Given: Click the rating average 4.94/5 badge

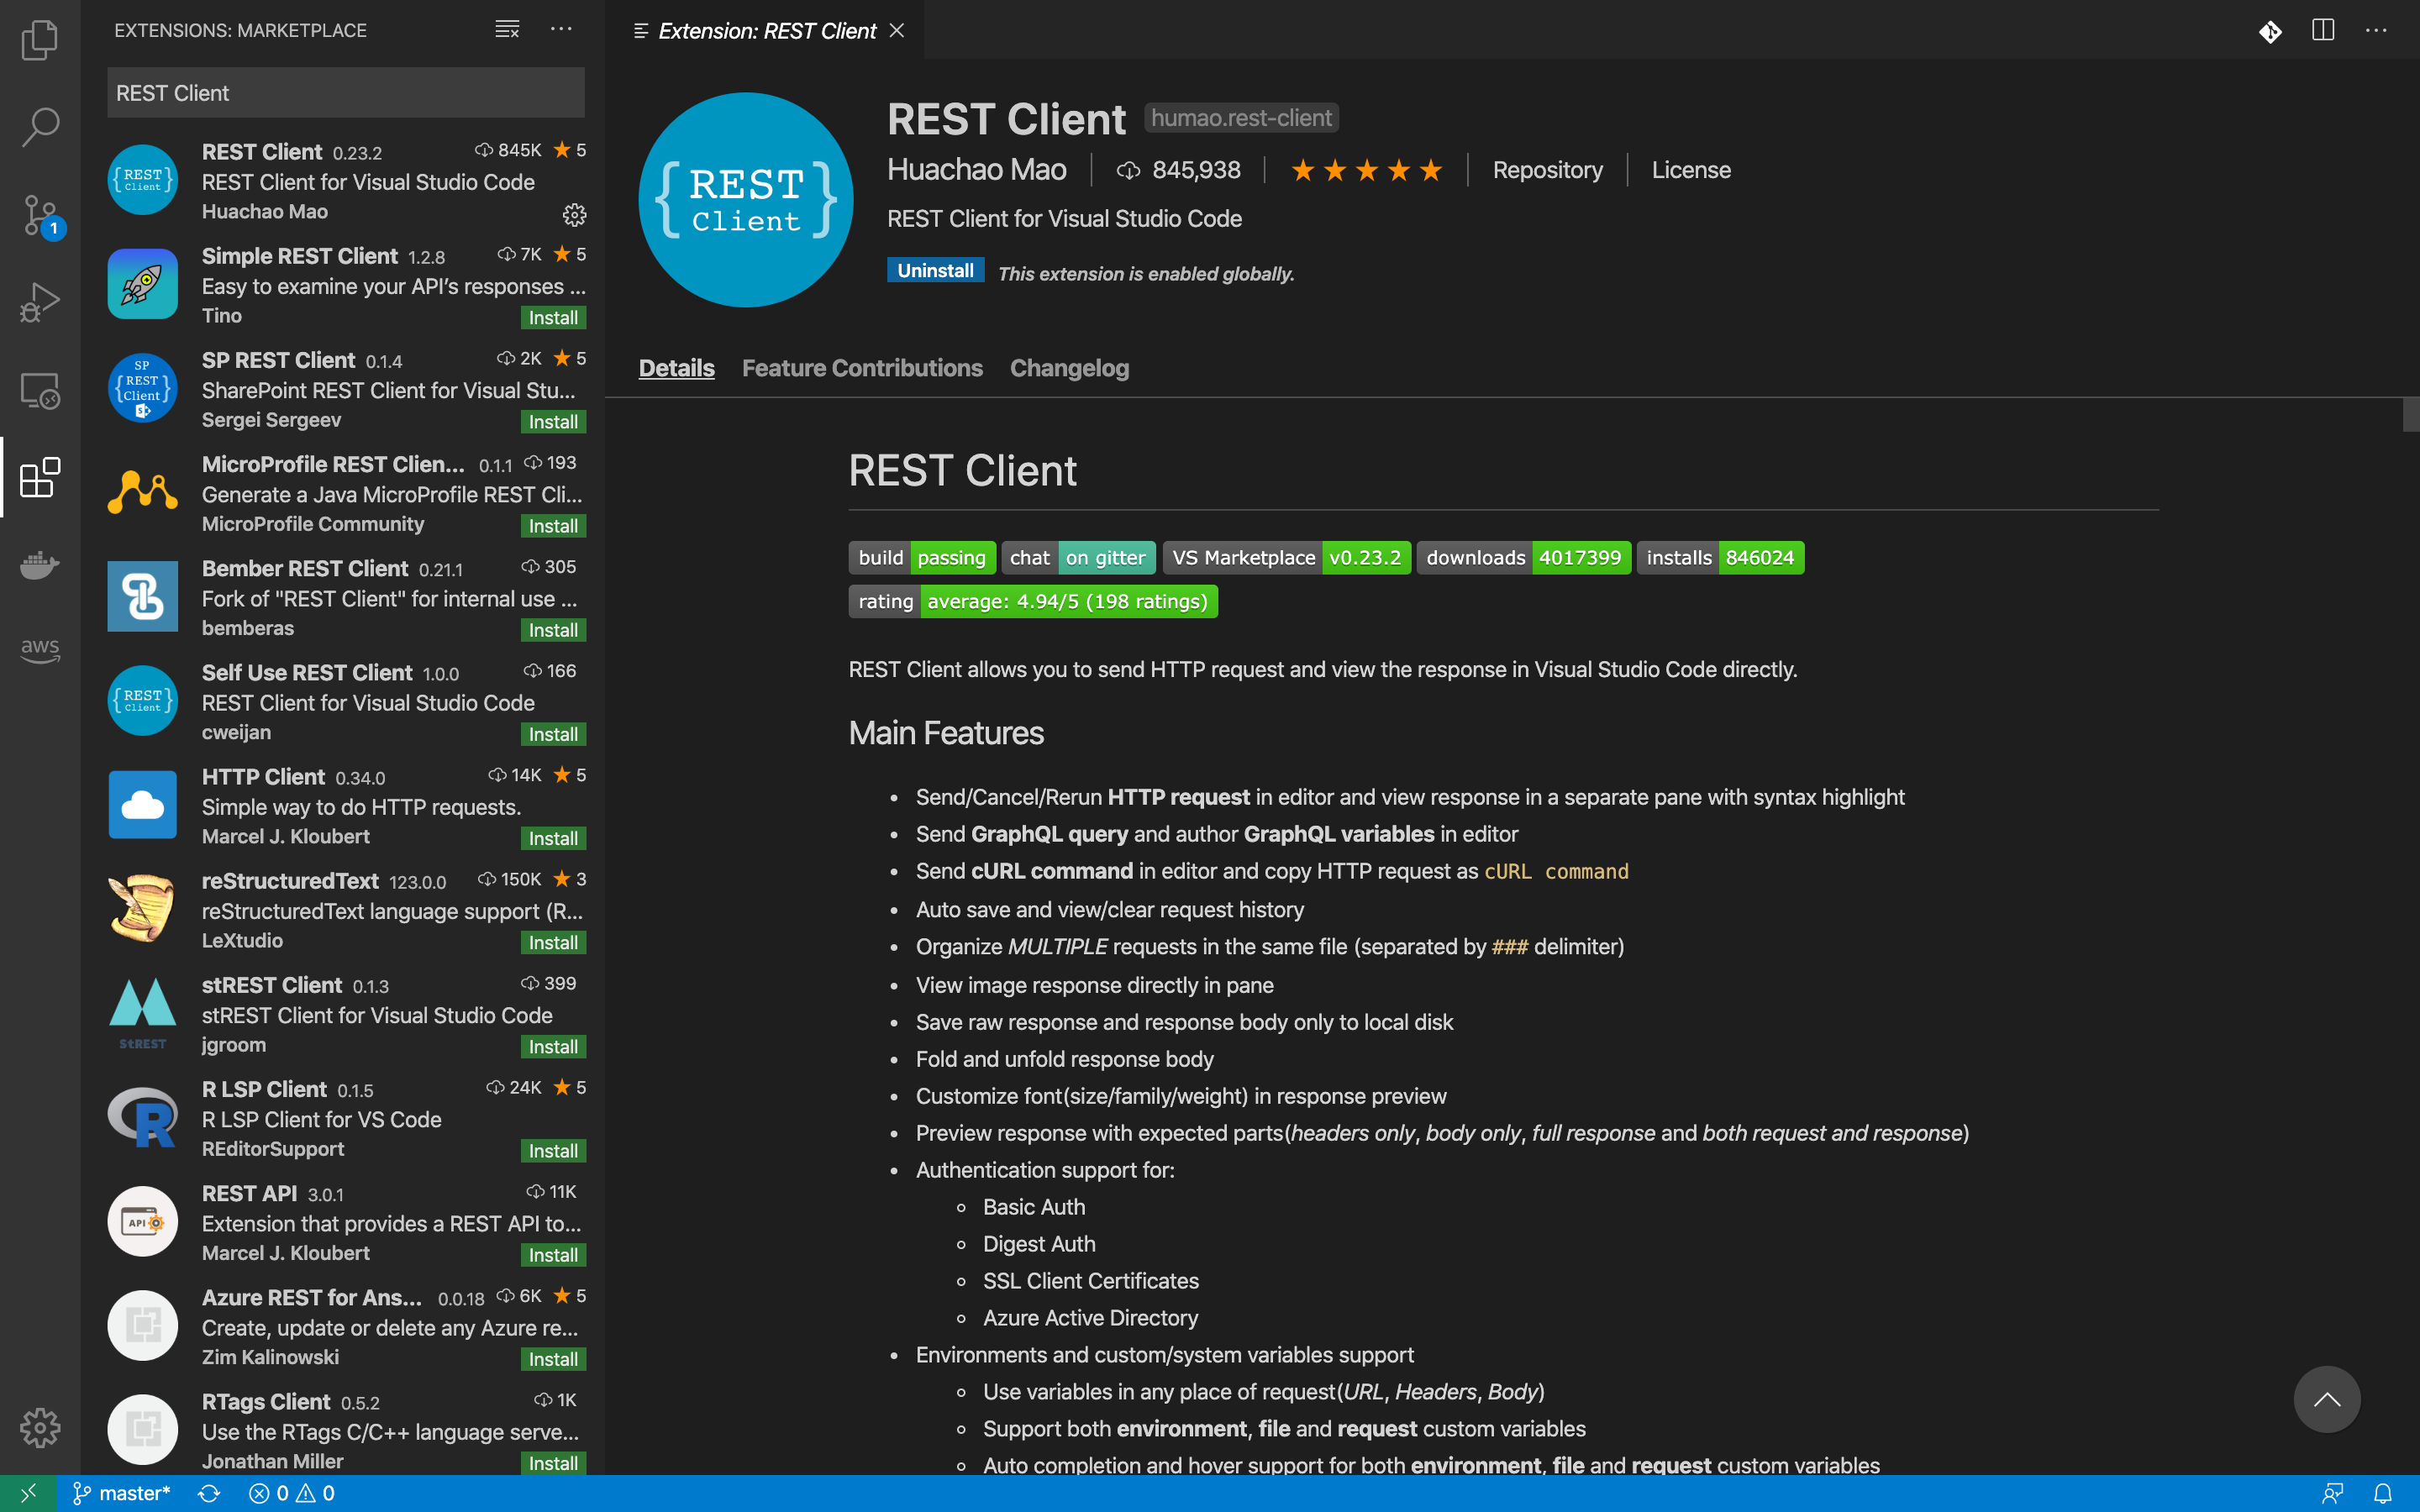Looking at the screenshot, I should pos(1033,602).
